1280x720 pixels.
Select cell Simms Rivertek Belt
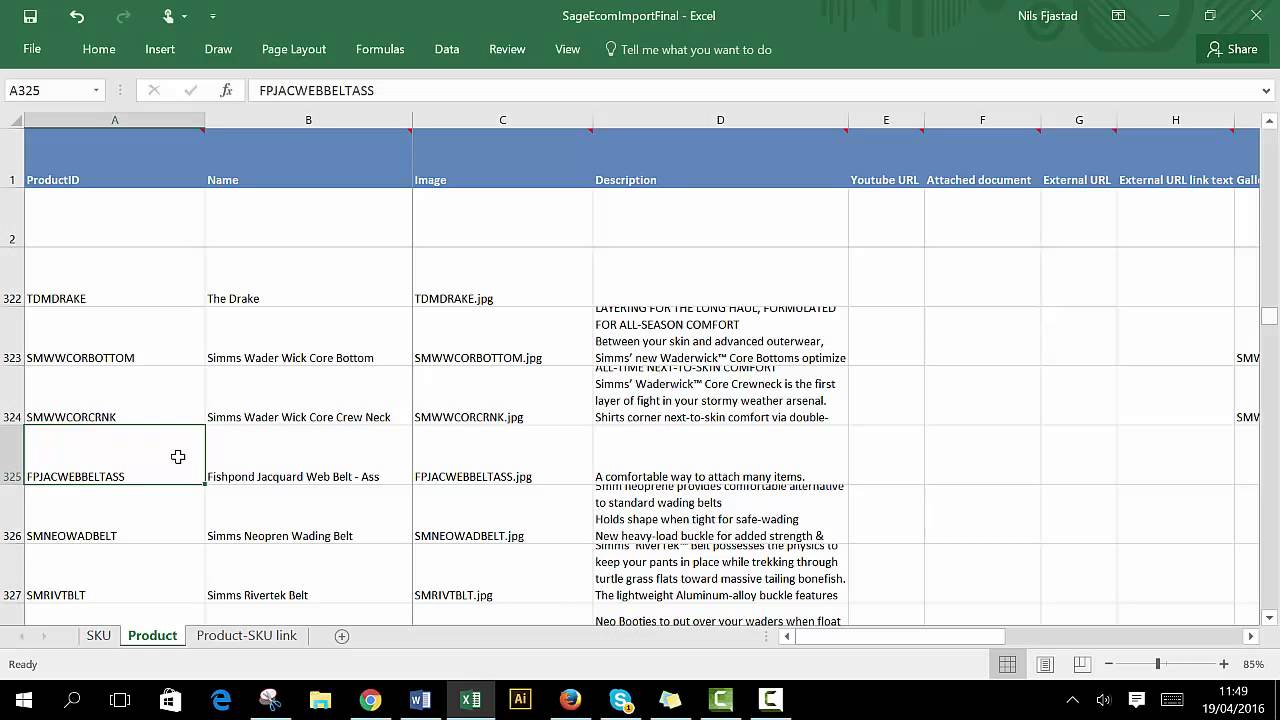pos(308,573)
